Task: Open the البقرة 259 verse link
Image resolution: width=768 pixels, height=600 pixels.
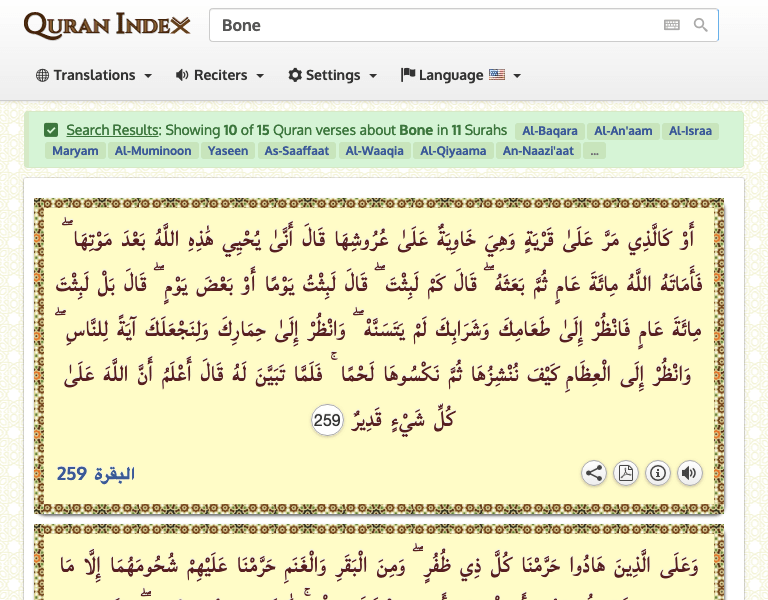Action: [96, 473]
